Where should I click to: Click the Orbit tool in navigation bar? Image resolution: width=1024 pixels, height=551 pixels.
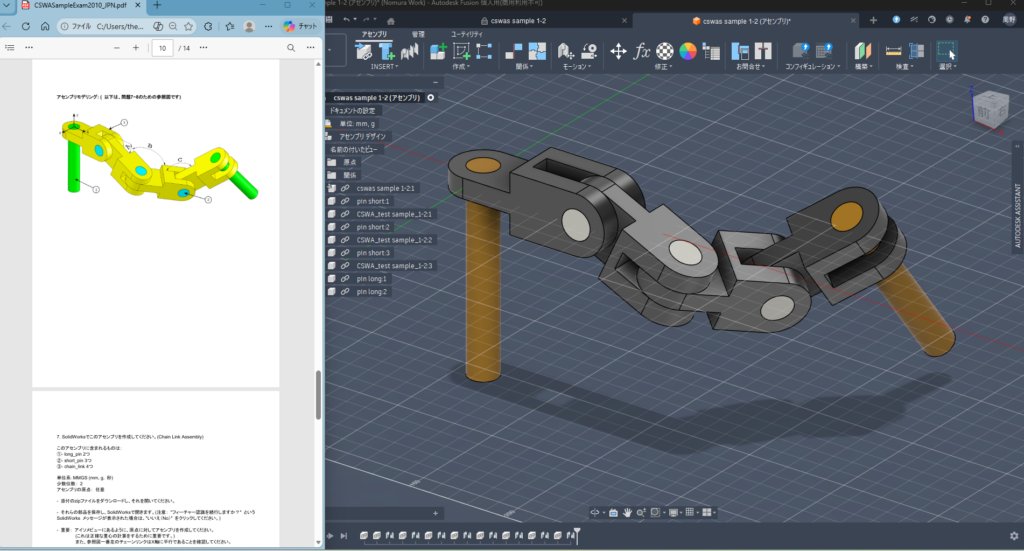point(594,512)
